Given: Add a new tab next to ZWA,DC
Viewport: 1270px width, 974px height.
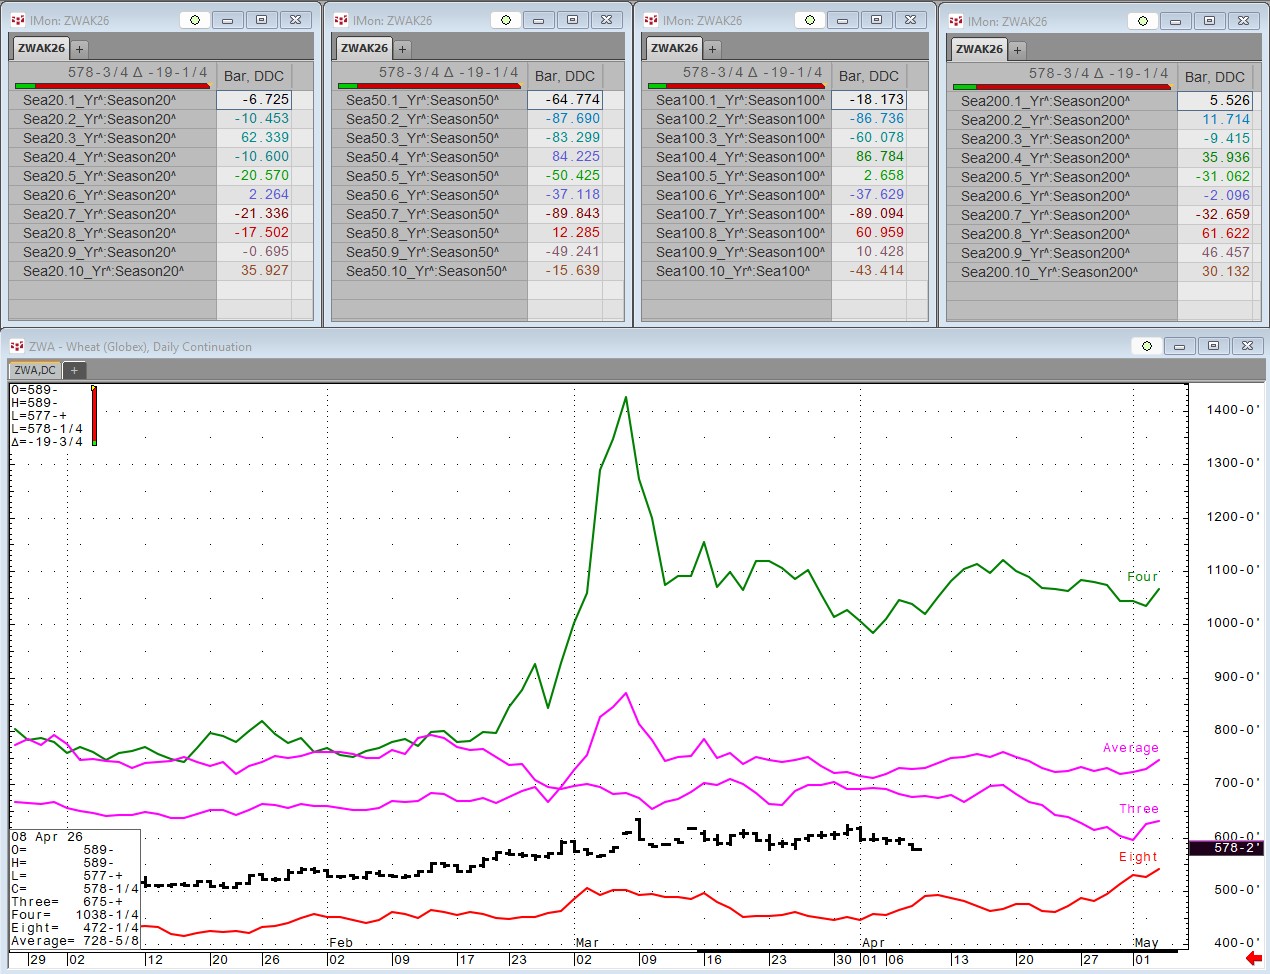Looking at the screenshot, I should pos(74,370).
